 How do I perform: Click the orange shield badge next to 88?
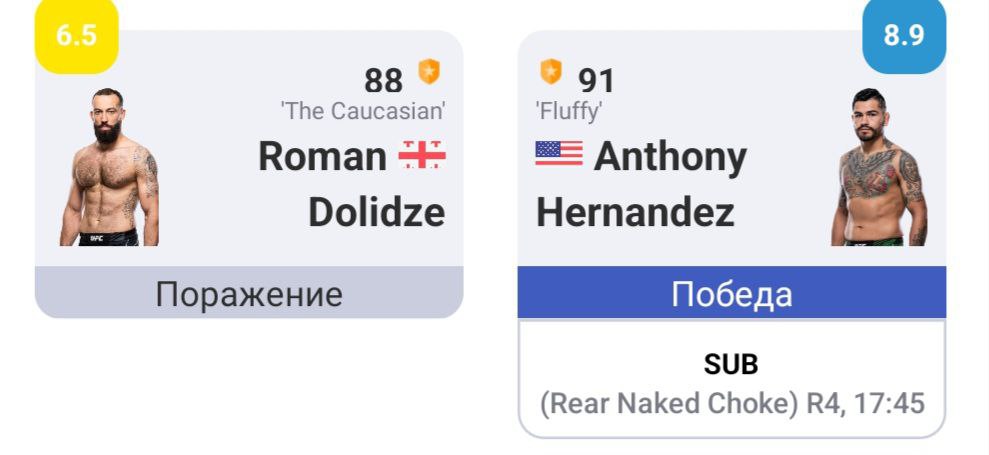click(430, 72)
